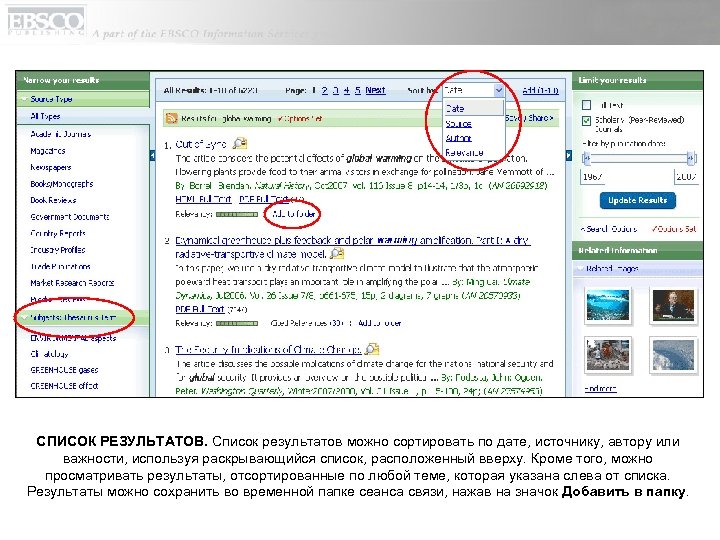Click the Options set link in results bar
720x540 pixels.
[x=300, y=118]
